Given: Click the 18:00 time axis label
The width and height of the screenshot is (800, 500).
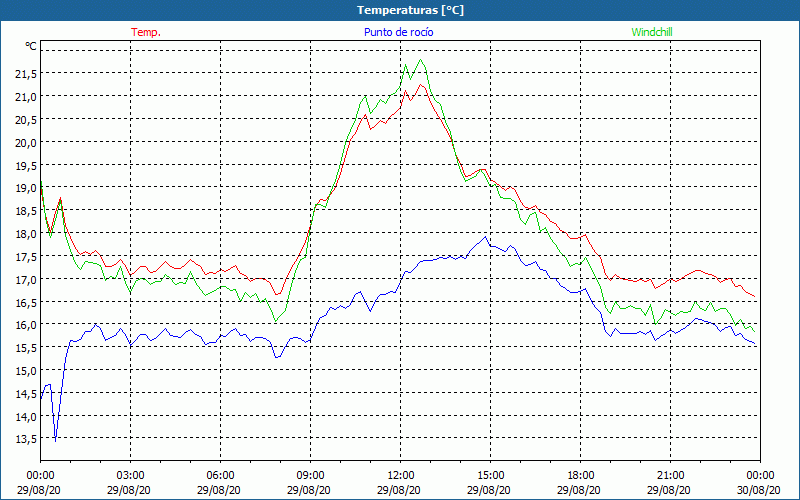Looking at the screenshot, I should [x=581, y=476].
